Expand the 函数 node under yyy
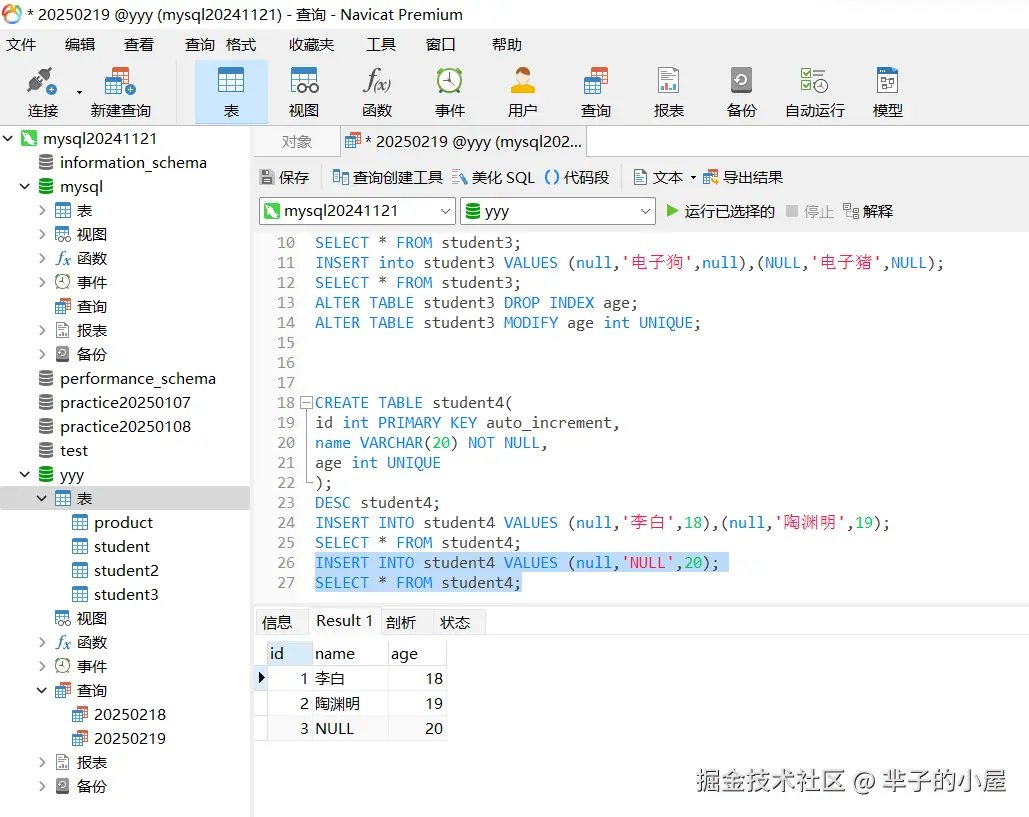Viewport: 1029px width, 817px height. 42,642
